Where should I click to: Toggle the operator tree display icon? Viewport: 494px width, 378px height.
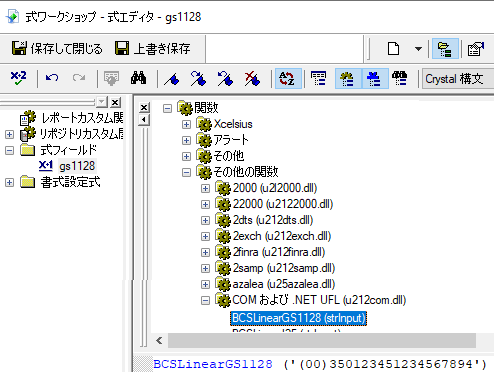click(x=375, y=79)
